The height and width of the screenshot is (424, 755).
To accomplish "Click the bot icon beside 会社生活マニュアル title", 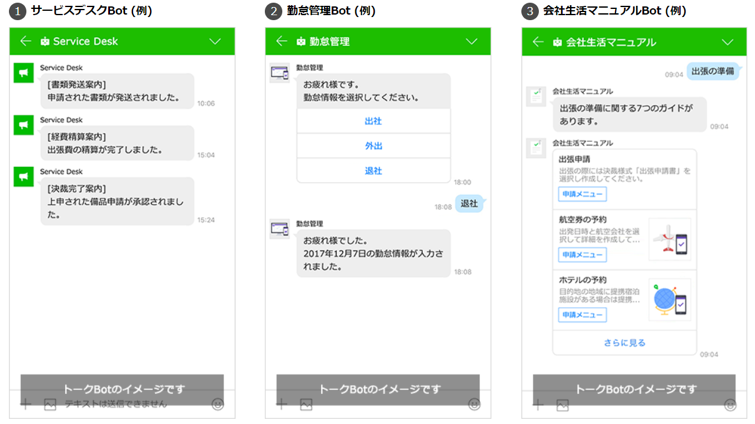I will point(557,42).
